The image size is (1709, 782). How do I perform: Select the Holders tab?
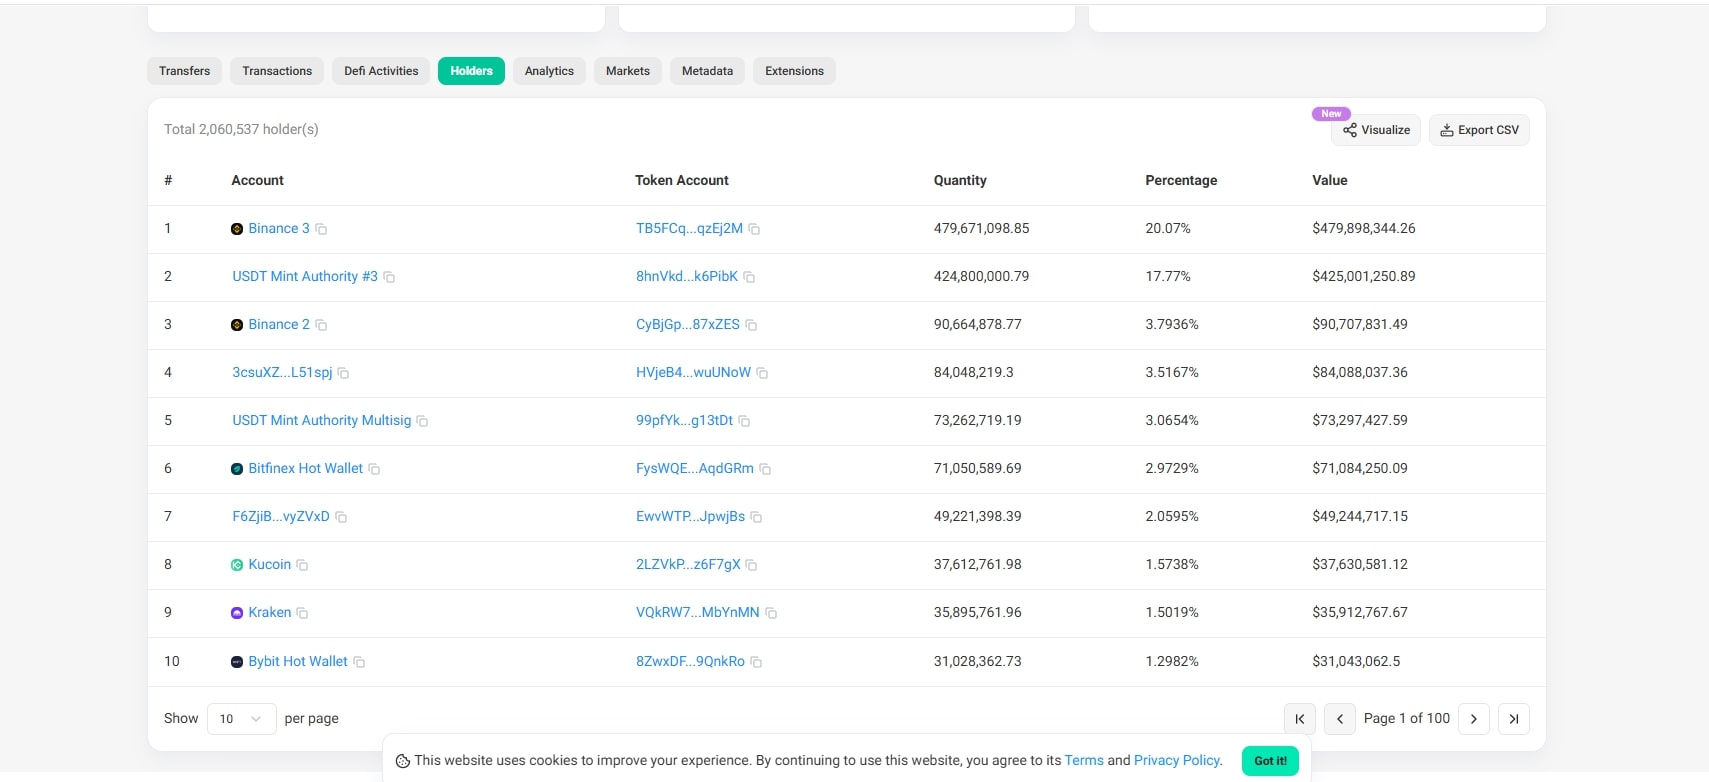(x=471, y=71)
